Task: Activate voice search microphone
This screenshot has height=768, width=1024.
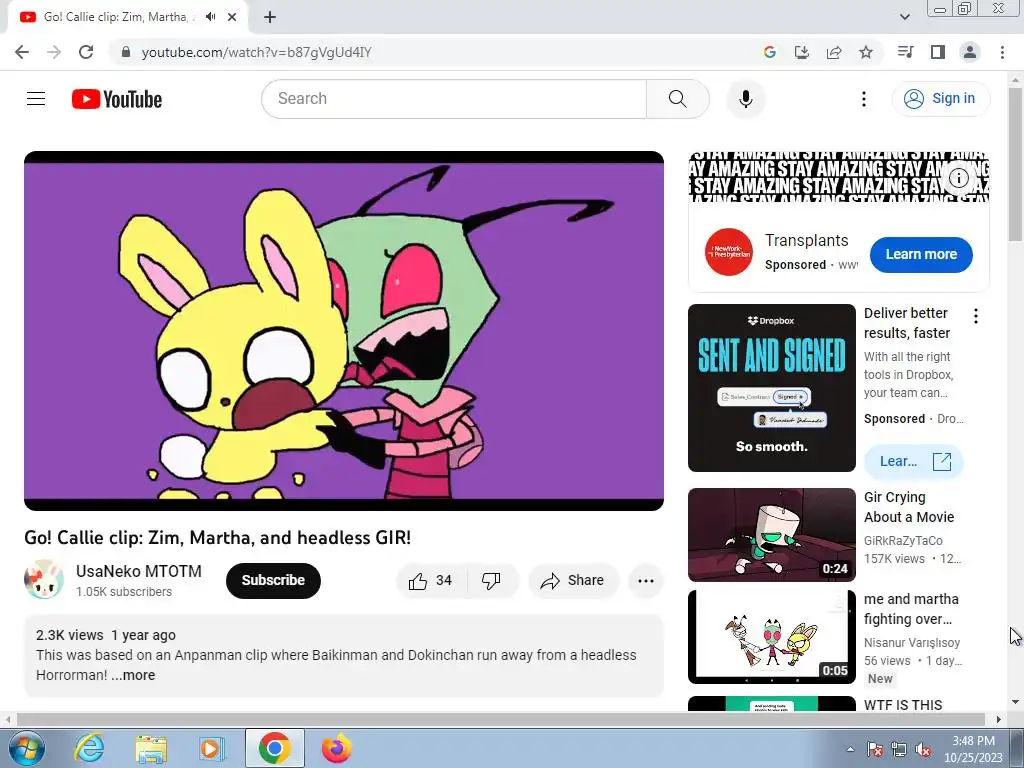Action: point(745,99)
